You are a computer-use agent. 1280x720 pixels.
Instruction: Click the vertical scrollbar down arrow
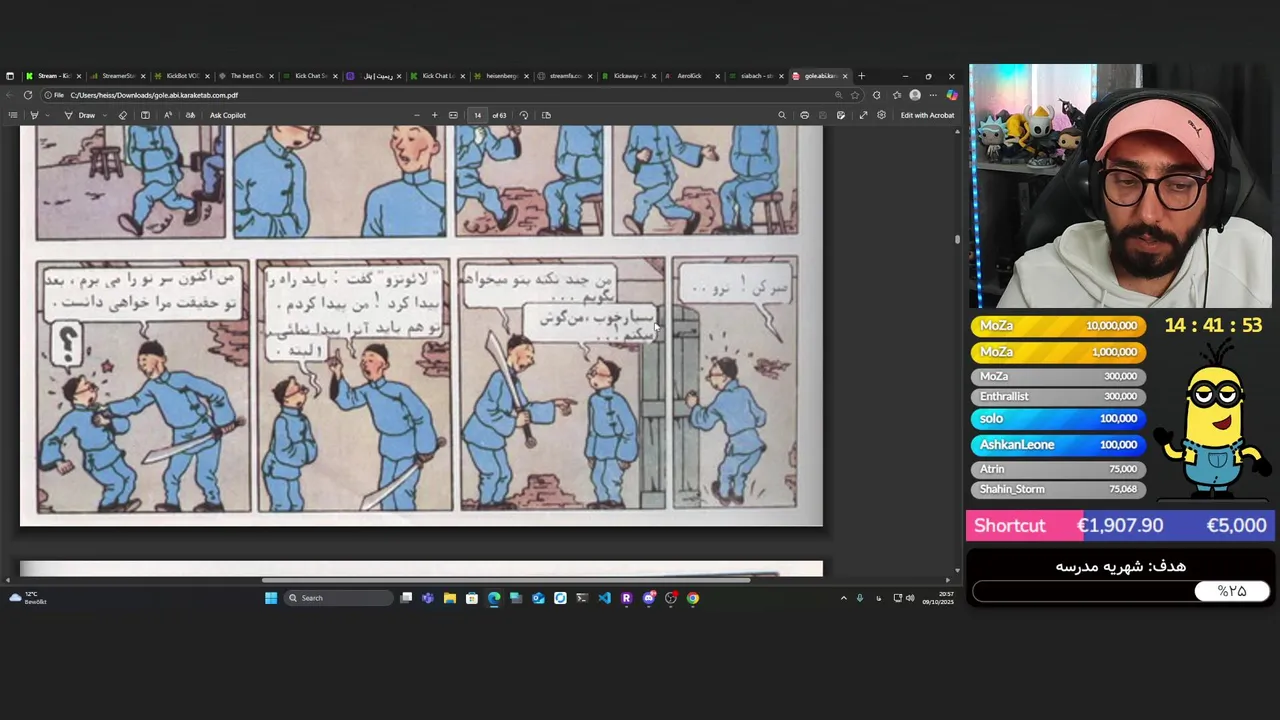tap(957, 570)
